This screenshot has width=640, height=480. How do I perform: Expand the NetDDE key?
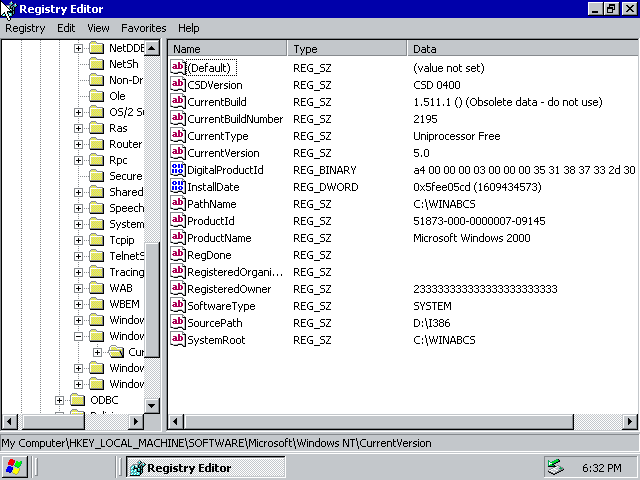click(x=78, y=48)
